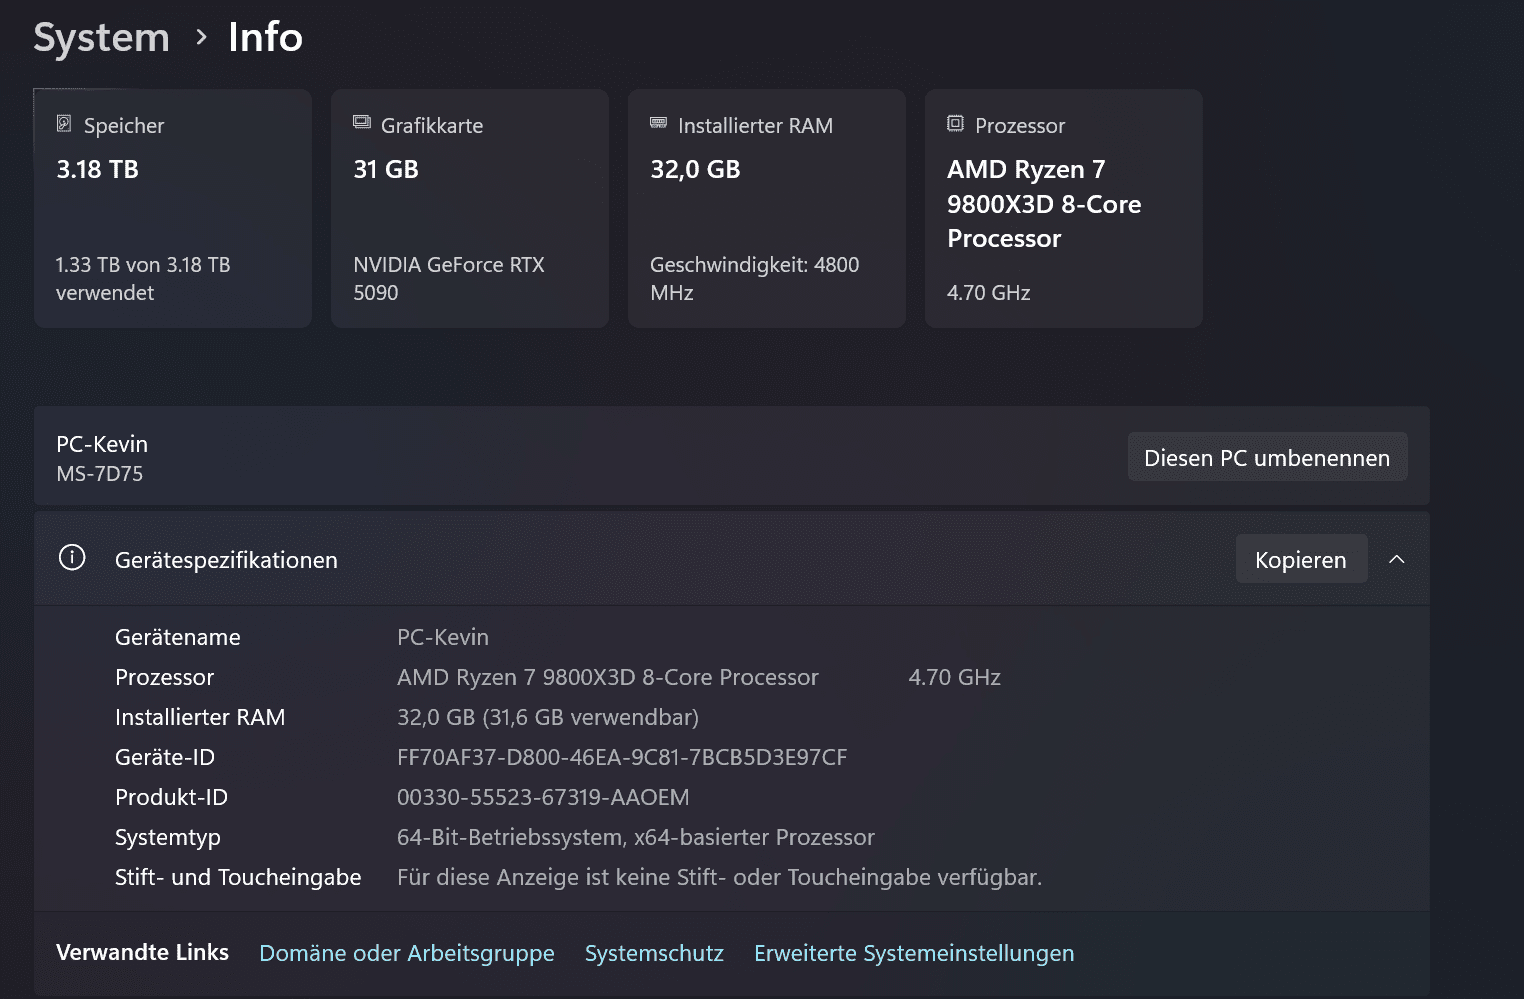Screen dimensions: 1524x999
Task: Open the Domäne oder Arbeitsgruppe link
Action: (x=406, y=953)
